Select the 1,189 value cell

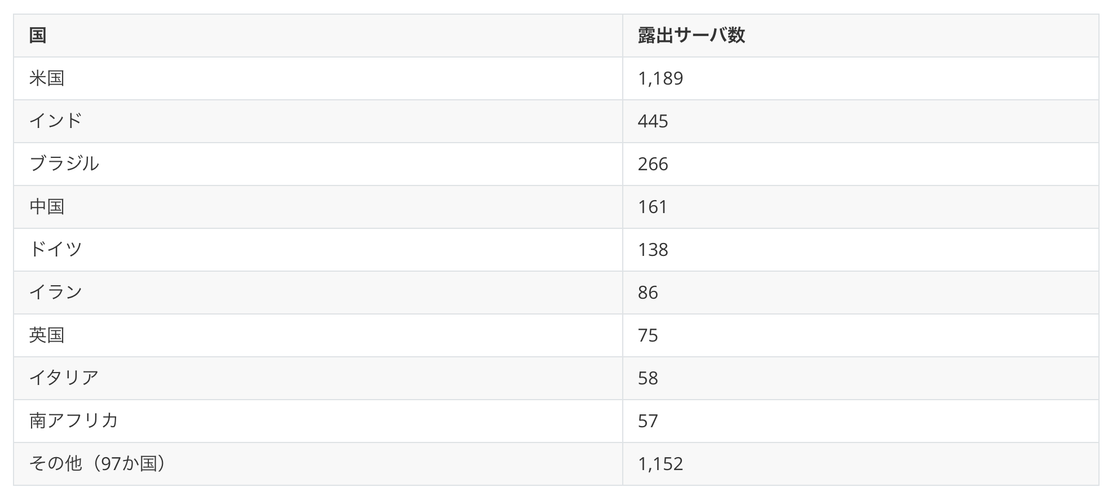coord(861,78)
